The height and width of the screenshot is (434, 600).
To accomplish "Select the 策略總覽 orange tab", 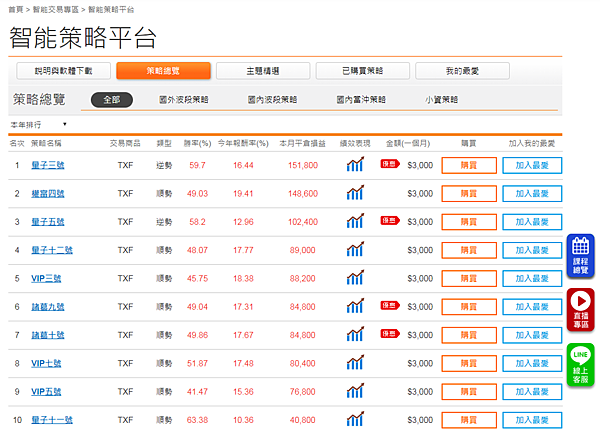I will [163, 71].
